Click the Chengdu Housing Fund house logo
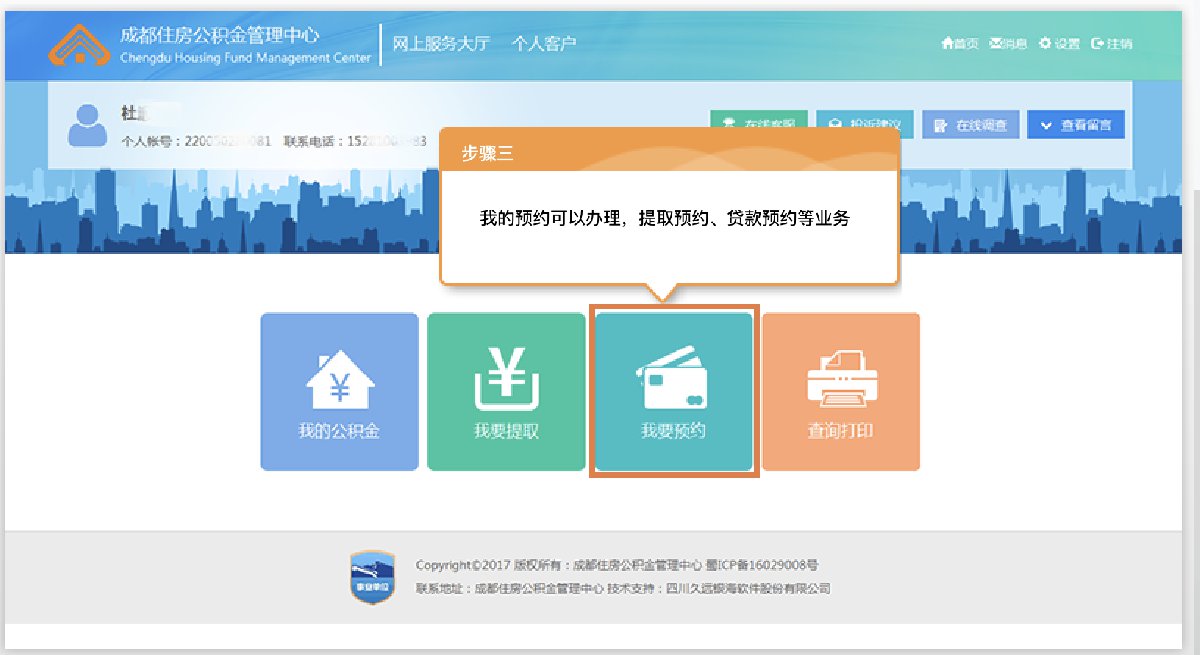The width and height of the screenshot is (1200, 655). [x=80, y=45]
